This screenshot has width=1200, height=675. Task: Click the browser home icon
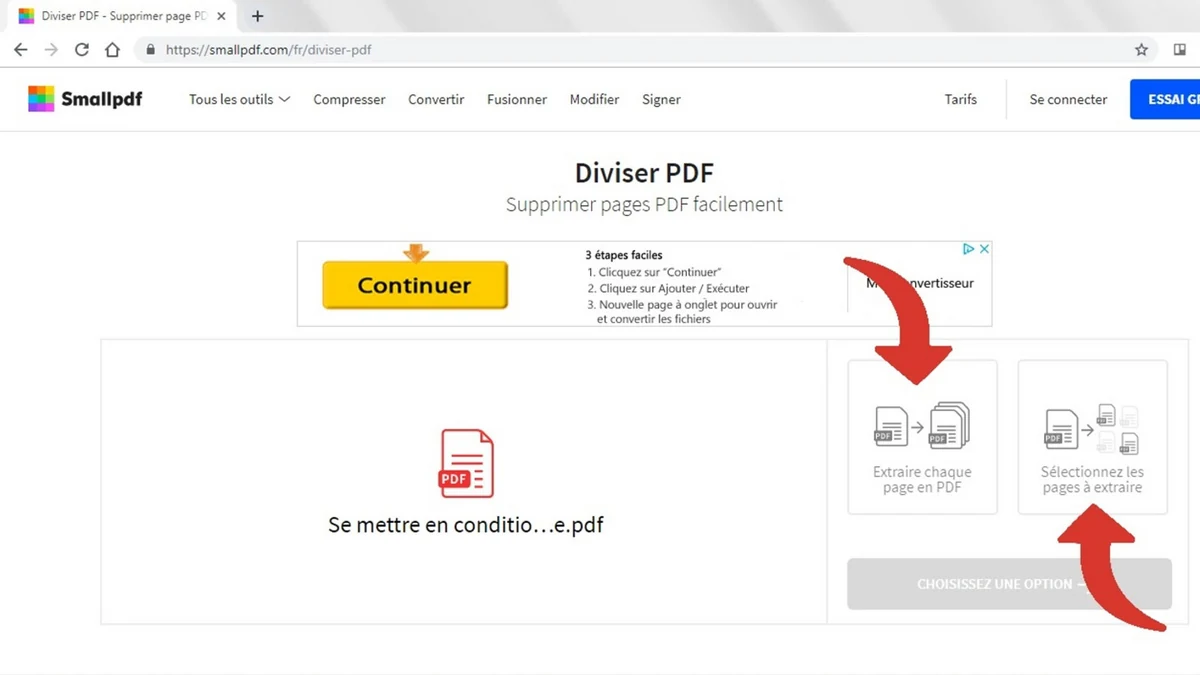click(112, 48)
